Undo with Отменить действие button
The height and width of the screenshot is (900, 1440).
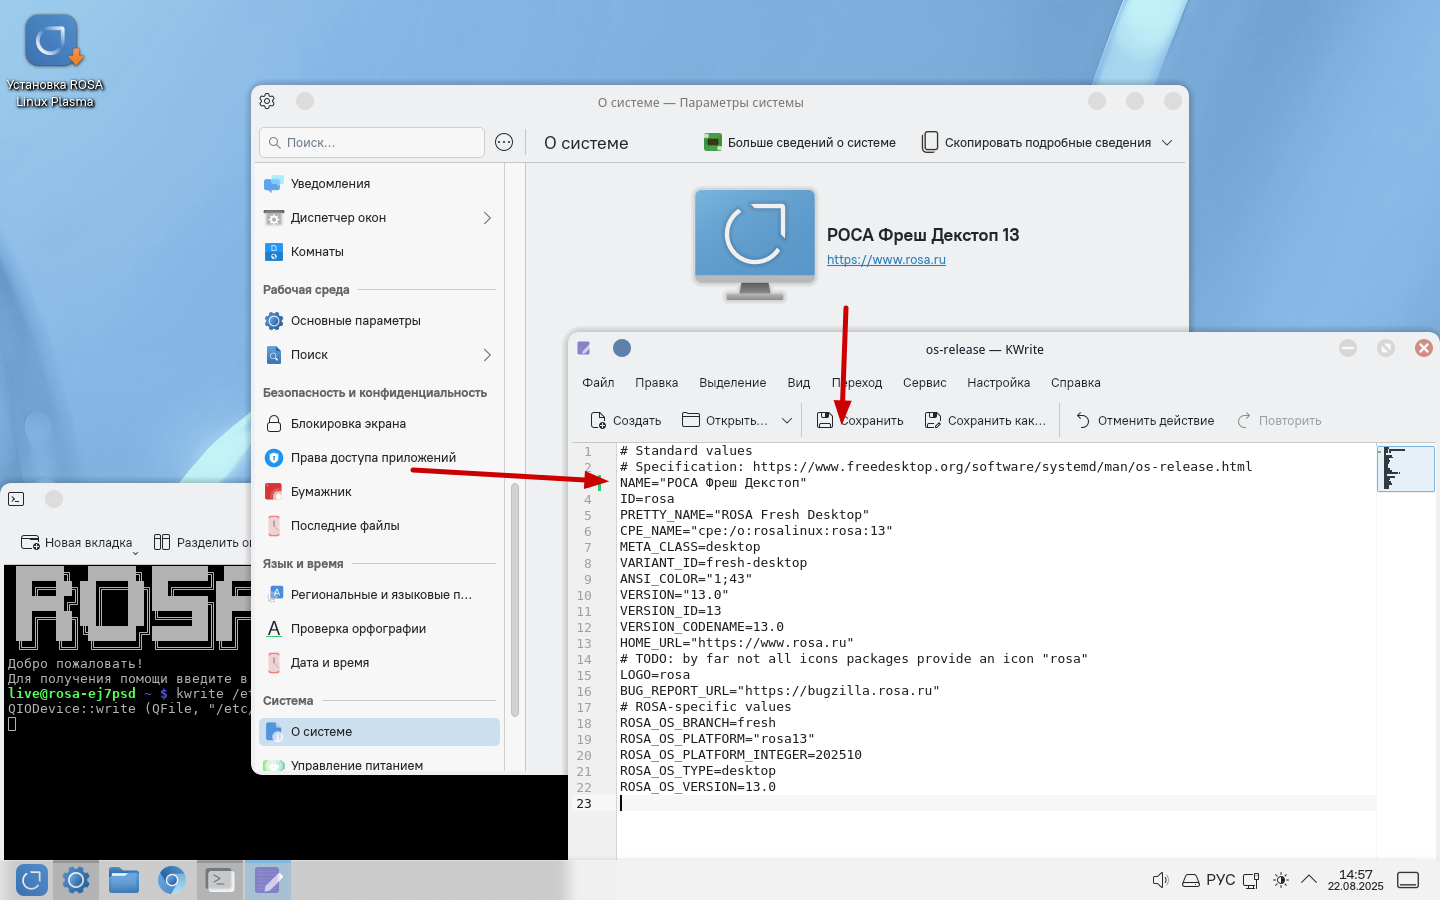tap(1144, 421)
